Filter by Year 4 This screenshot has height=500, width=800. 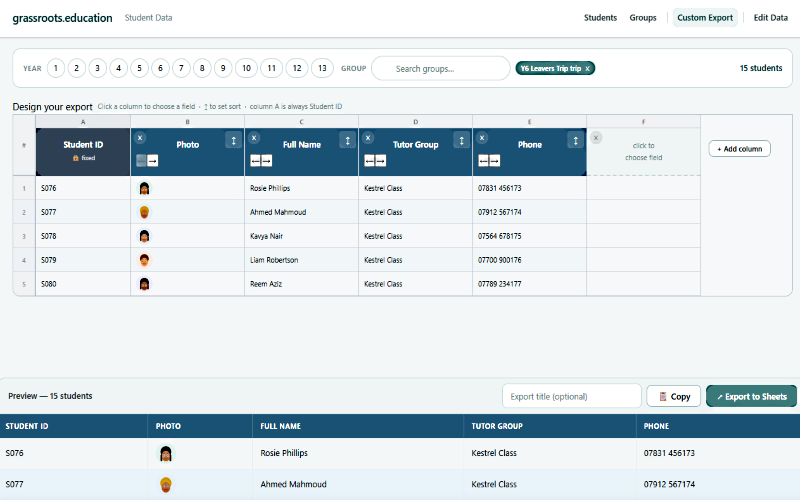[x=118, y=68]
